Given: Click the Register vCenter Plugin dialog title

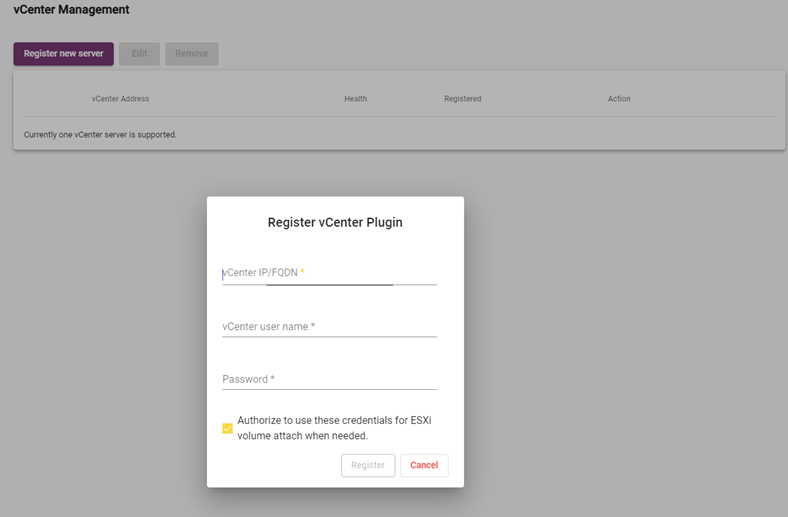Looking at the screenshot, I should coord(335,223).
